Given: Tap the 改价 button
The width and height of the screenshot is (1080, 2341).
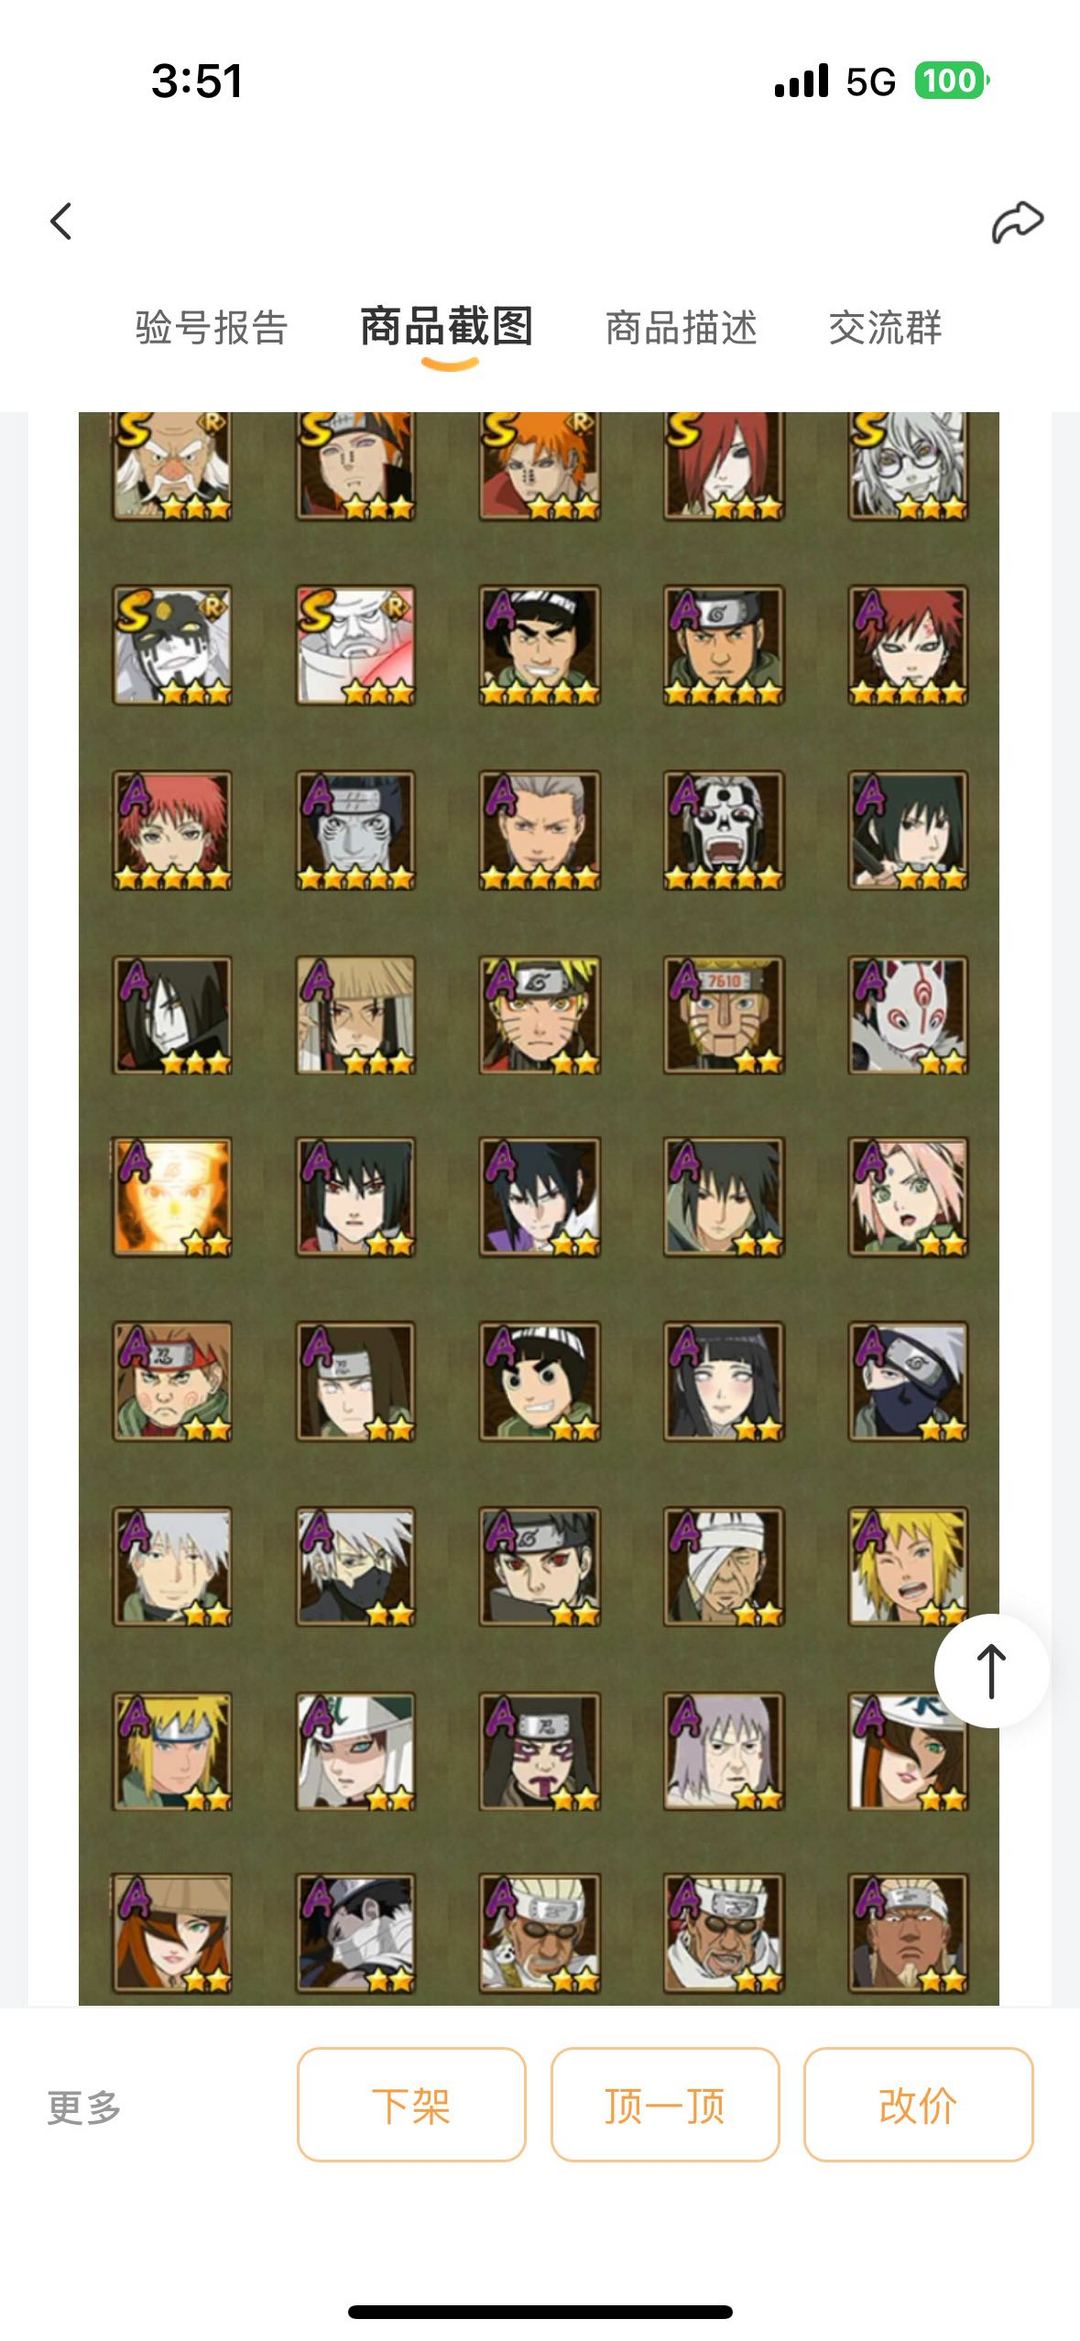Looking at the screenshot, I should 918,2105.
